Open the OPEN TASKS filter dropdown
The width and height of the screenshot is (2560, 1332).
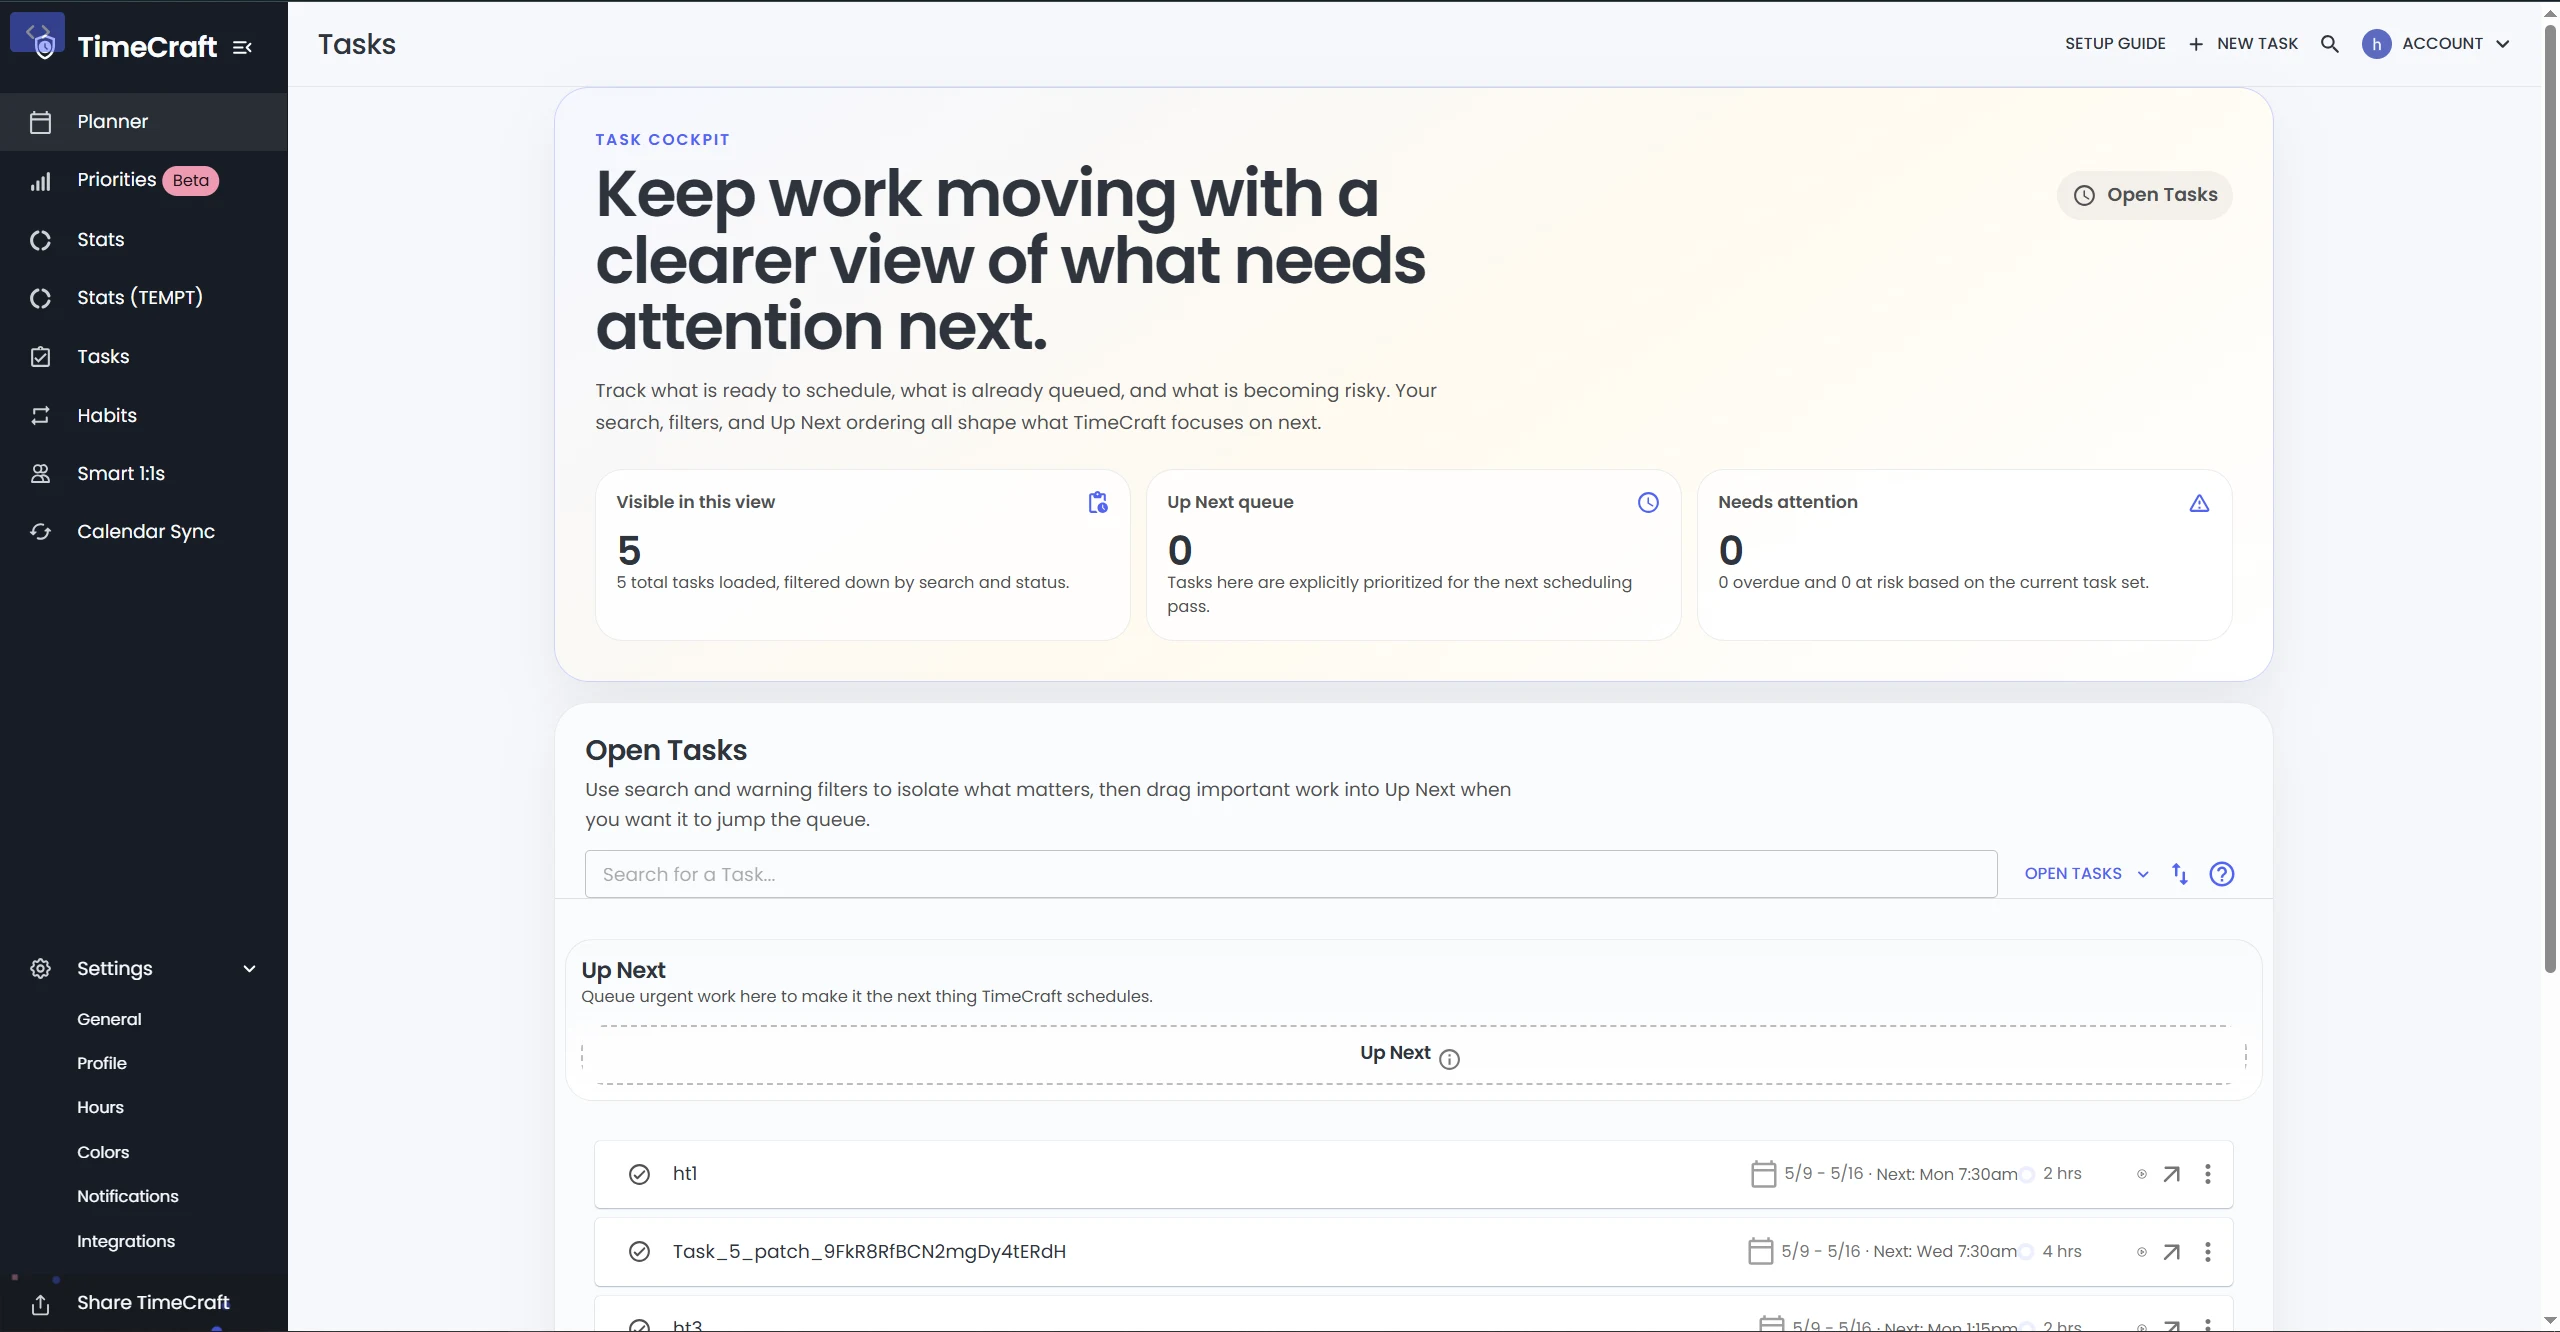click(x=2087, y=874)
